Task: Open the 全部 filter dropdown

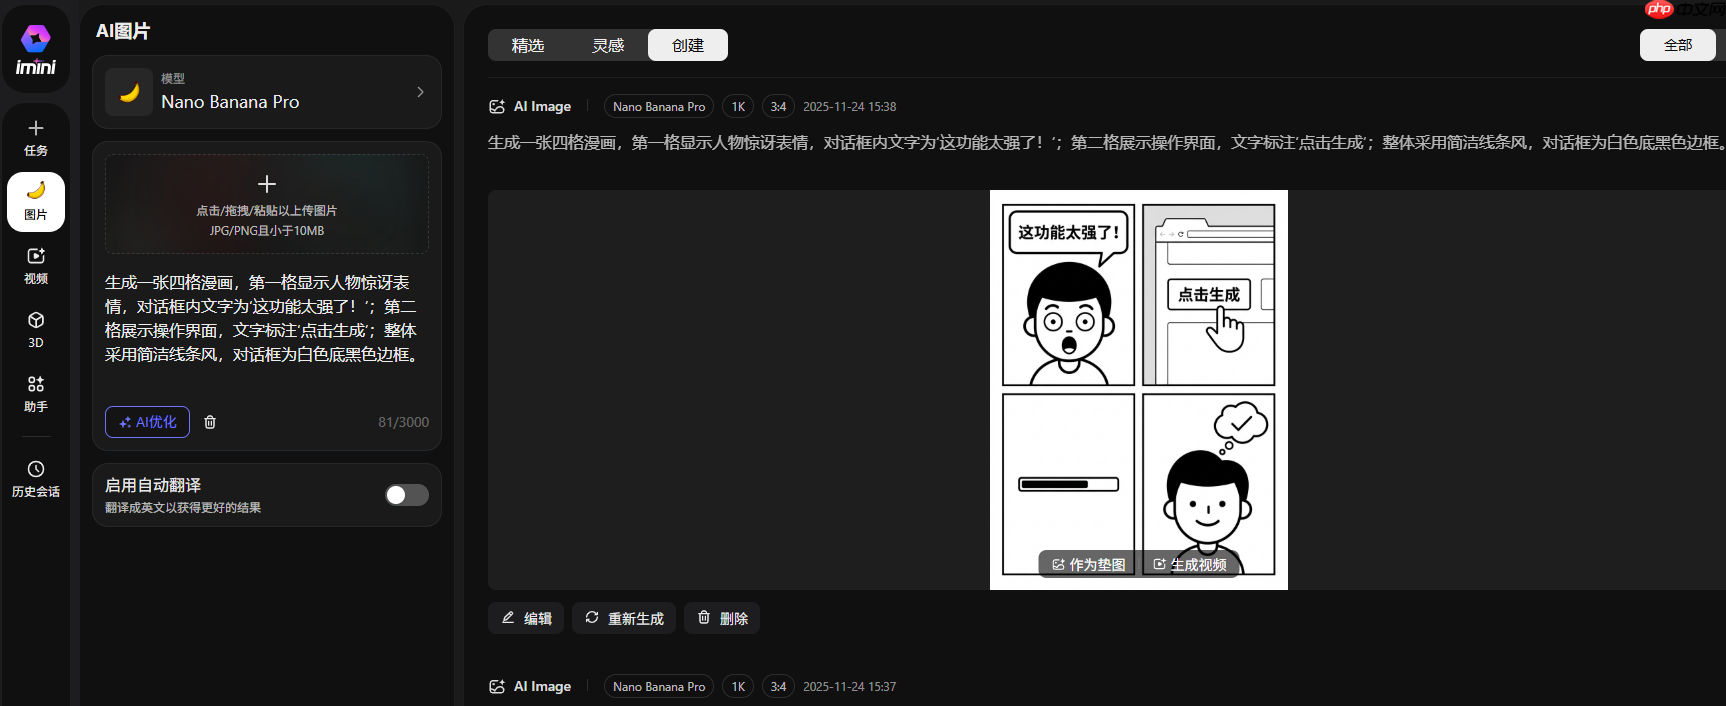Action: tap(1677, 45)
